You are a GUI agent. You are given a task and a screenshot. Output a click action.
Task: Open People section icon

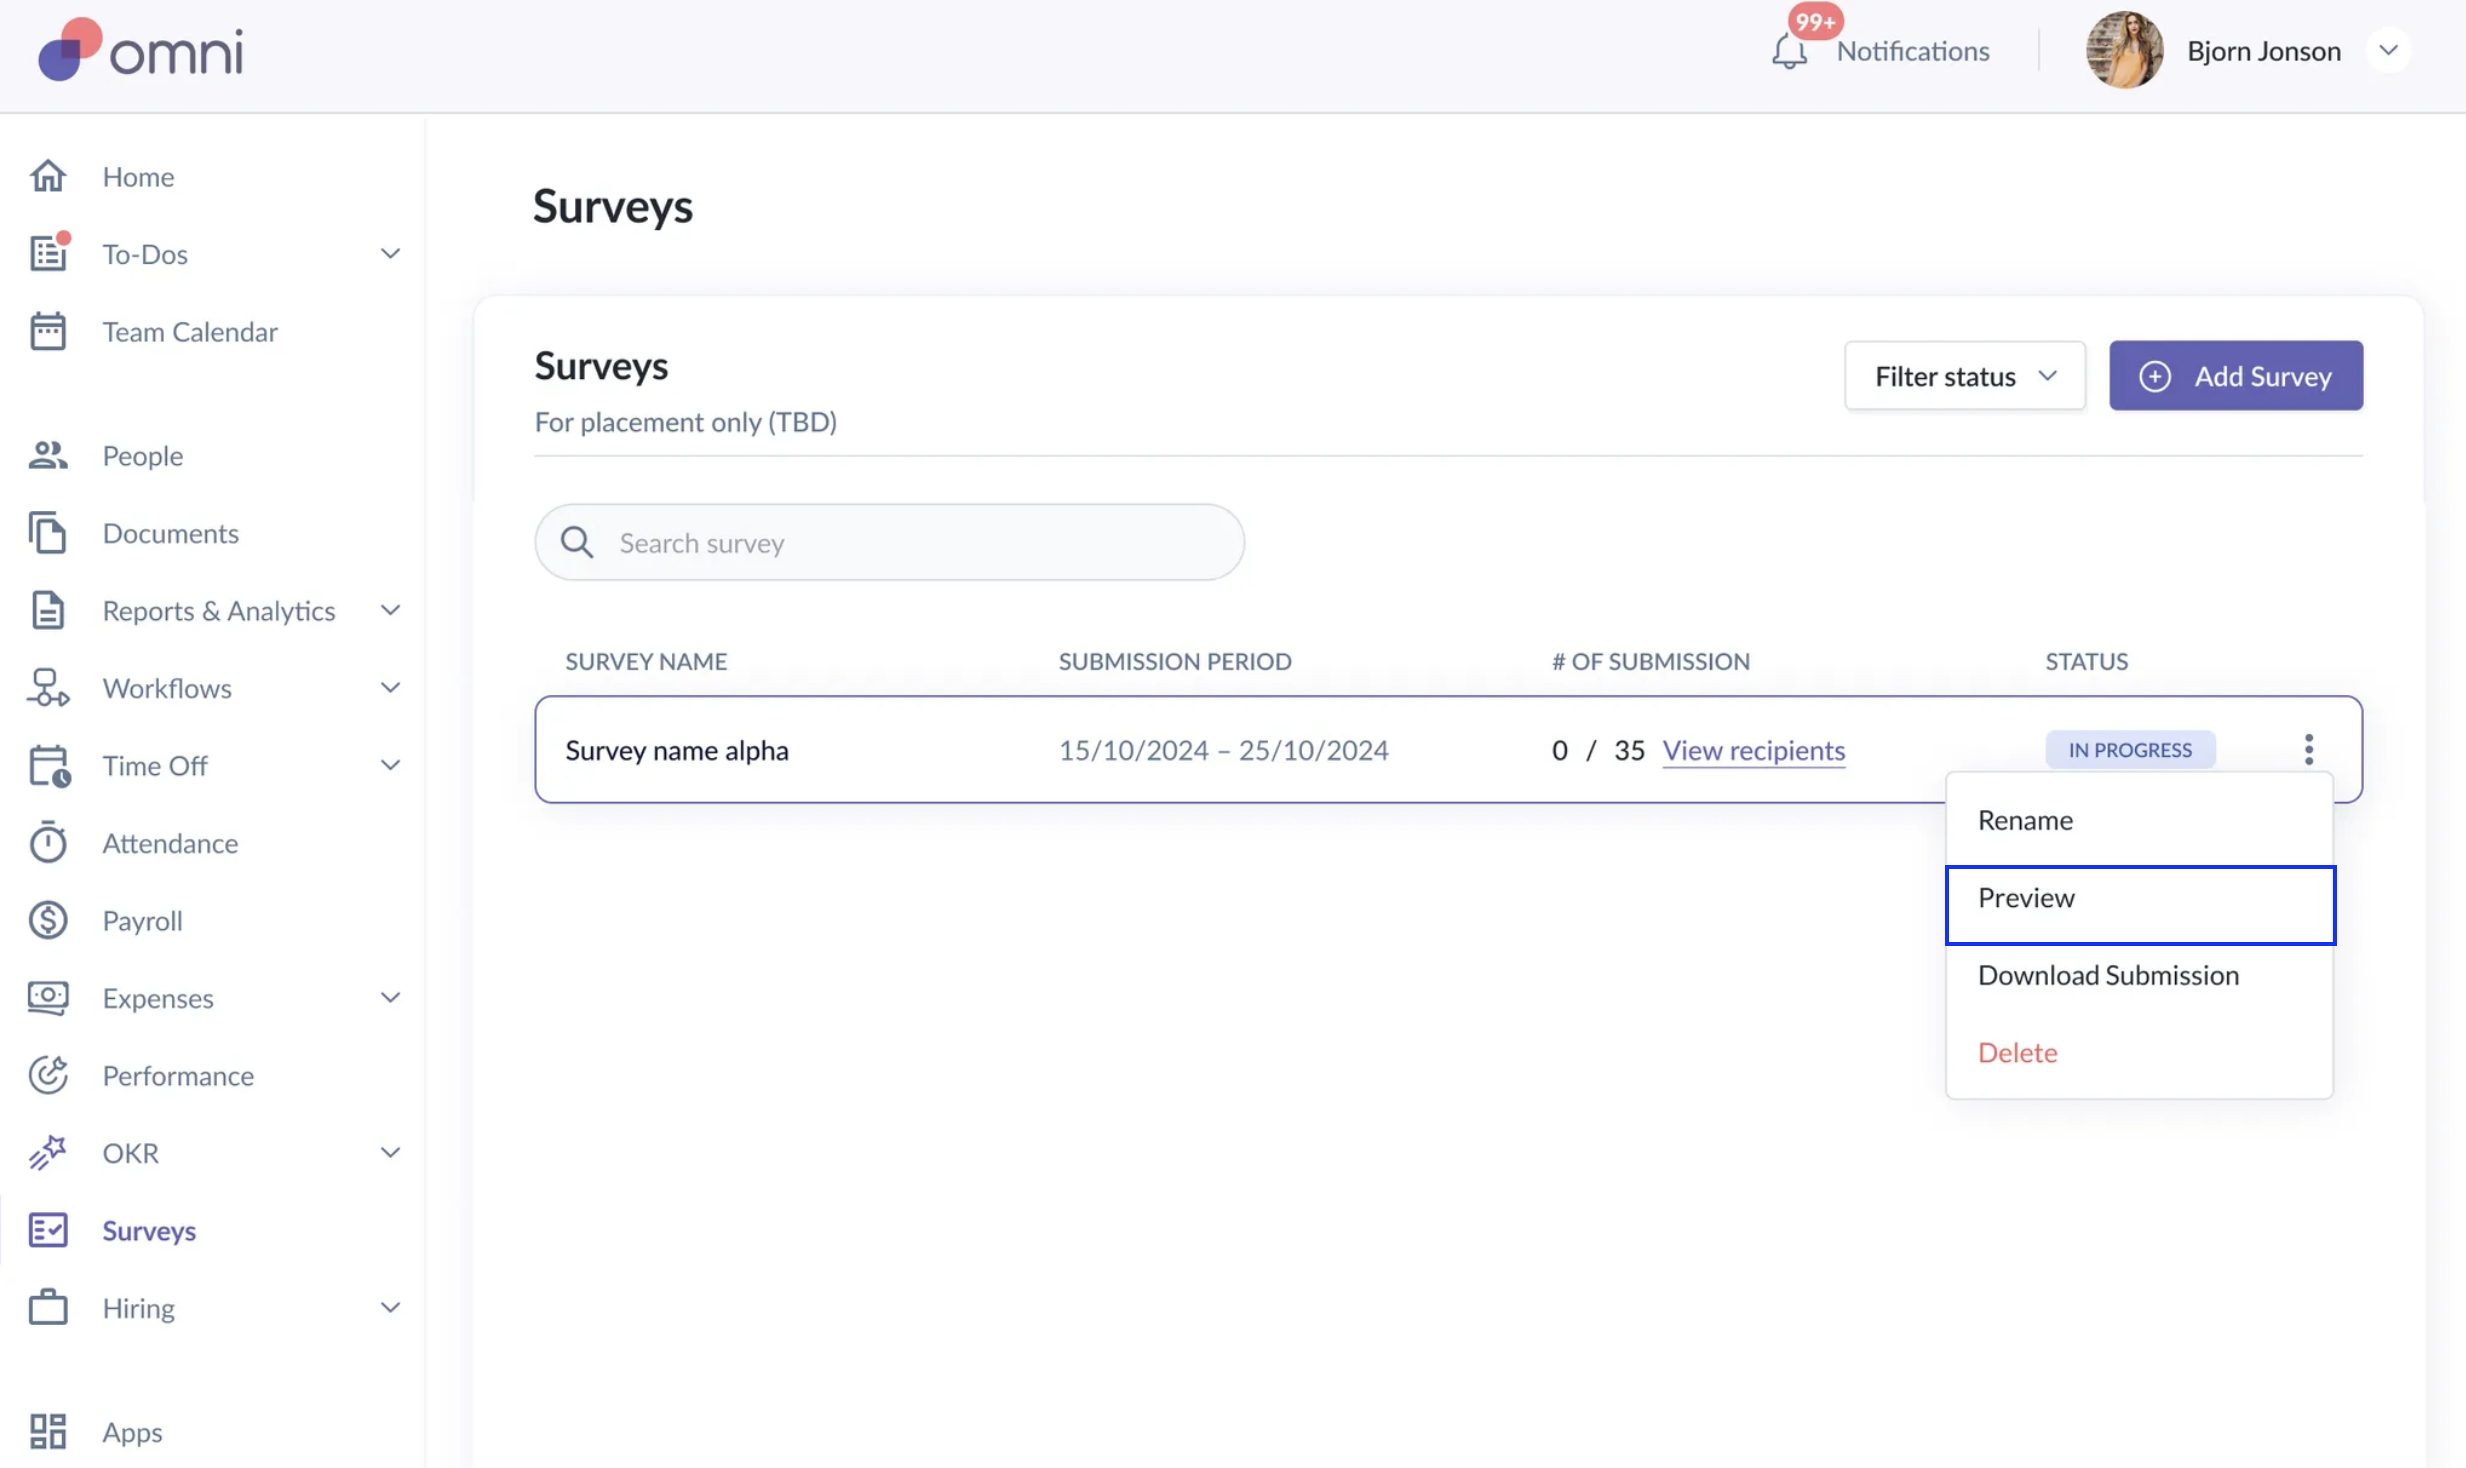48,456
